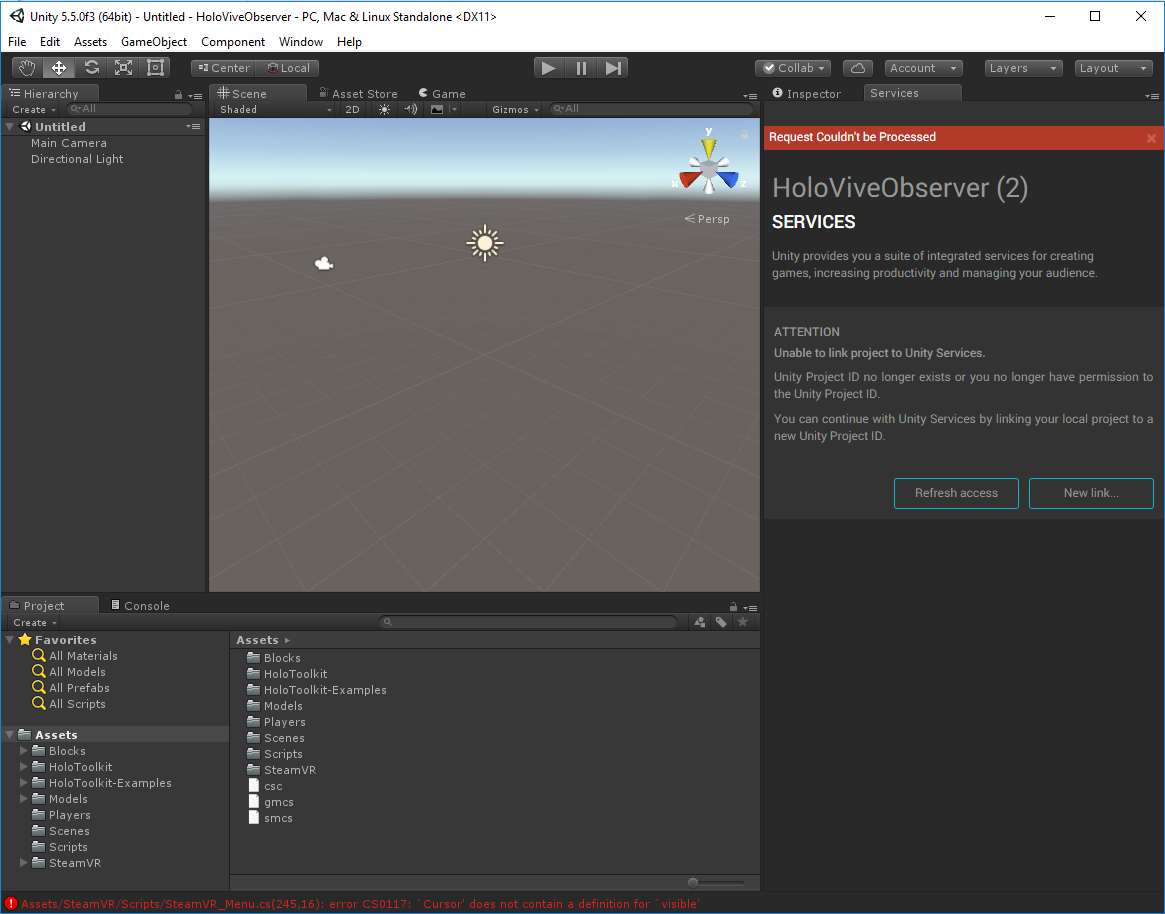The image size is (1165, 914).
Task: Click the Project search field
Action: tap(528, 622)
